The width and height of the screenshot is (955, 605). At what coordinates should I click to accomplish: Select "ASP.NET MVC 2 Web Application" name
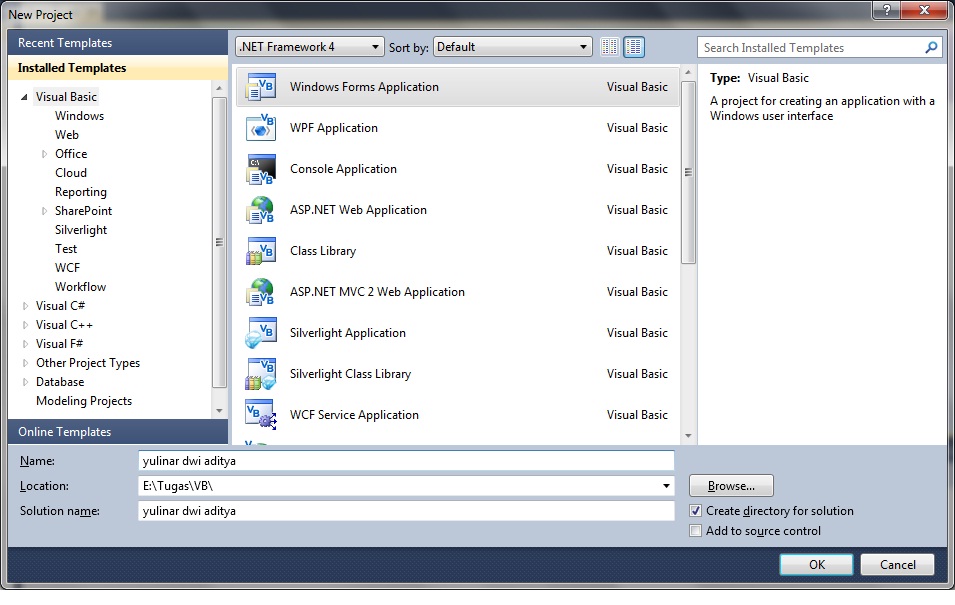[x=377, y=292]
